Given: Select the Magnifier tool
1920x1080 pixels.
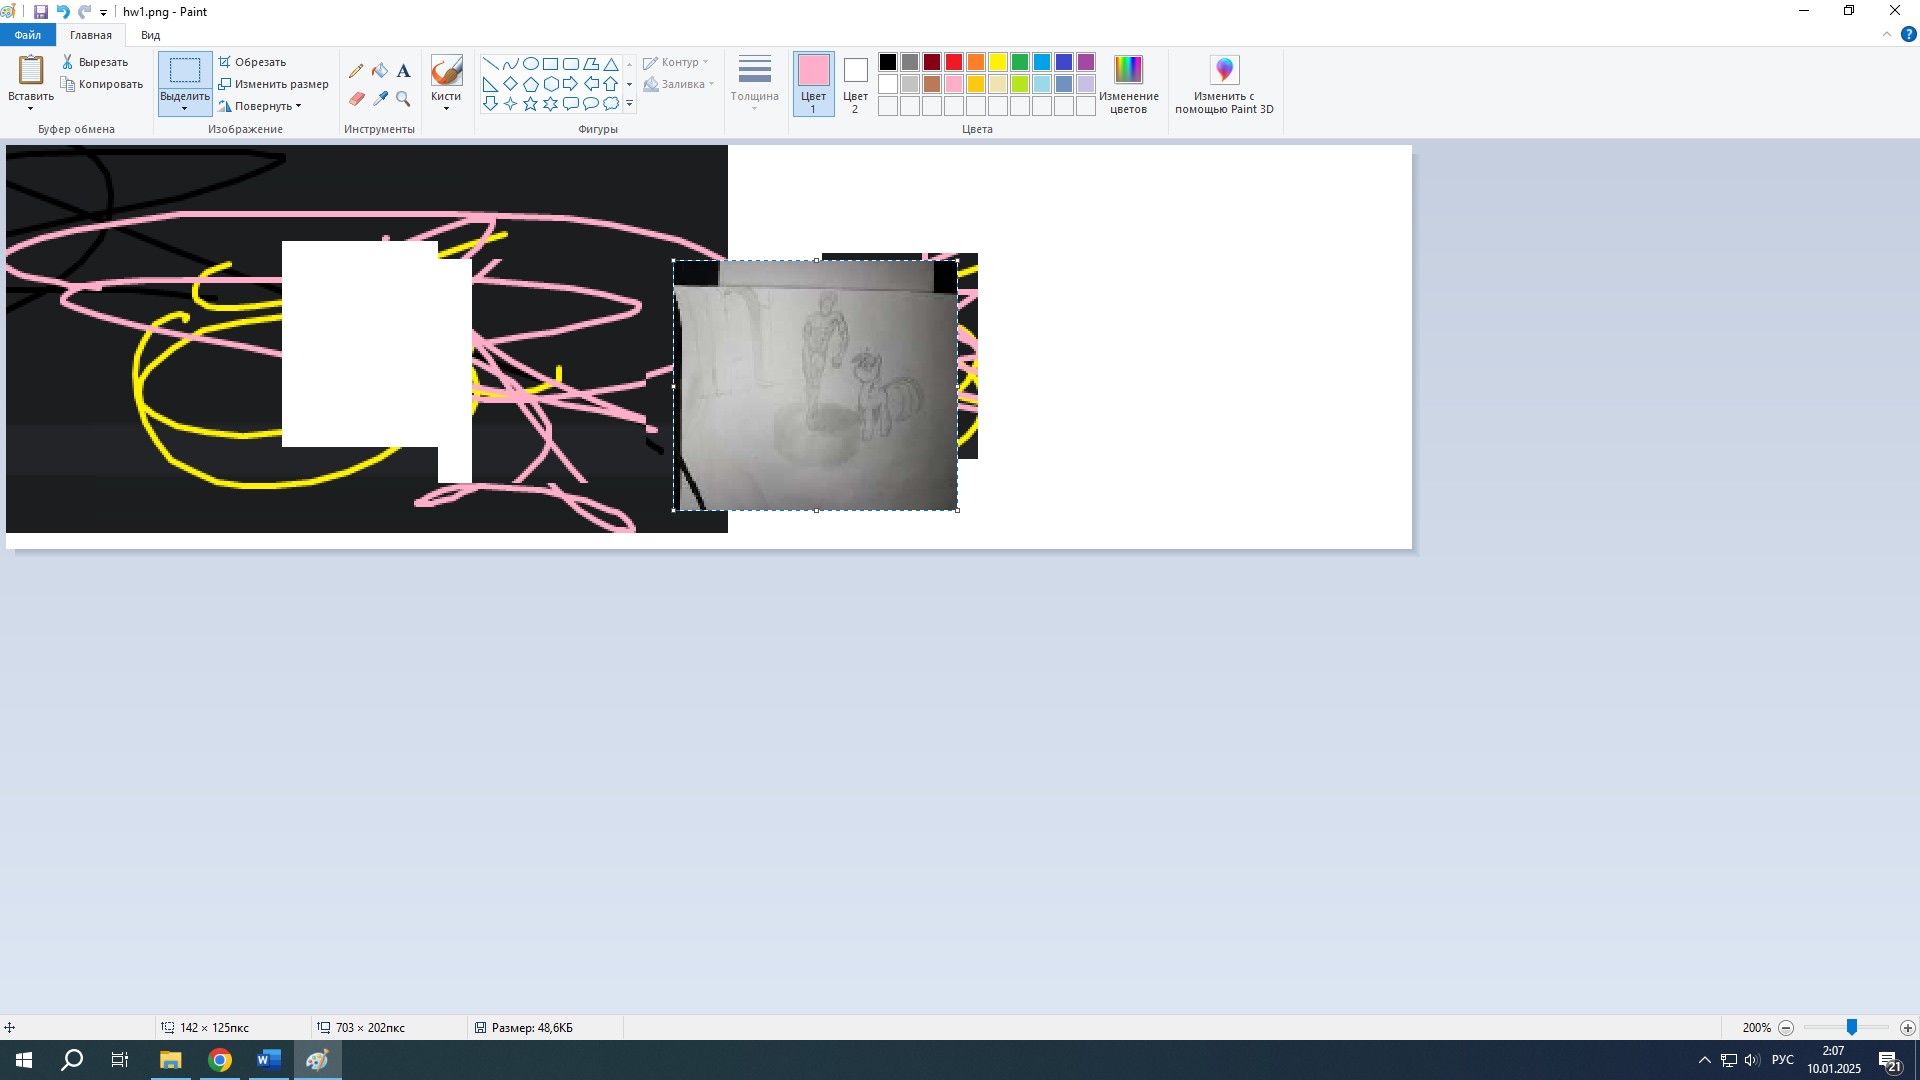Looking at the screenshot, I should click(x=403, y=99).
